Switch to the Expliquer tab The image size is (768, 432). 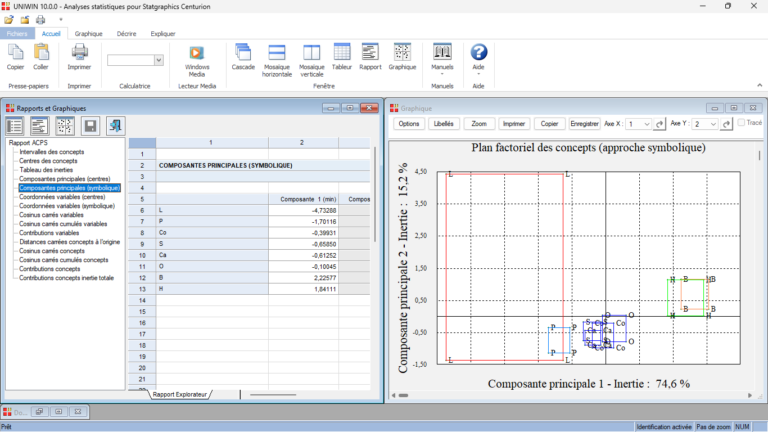click(163, 34)
